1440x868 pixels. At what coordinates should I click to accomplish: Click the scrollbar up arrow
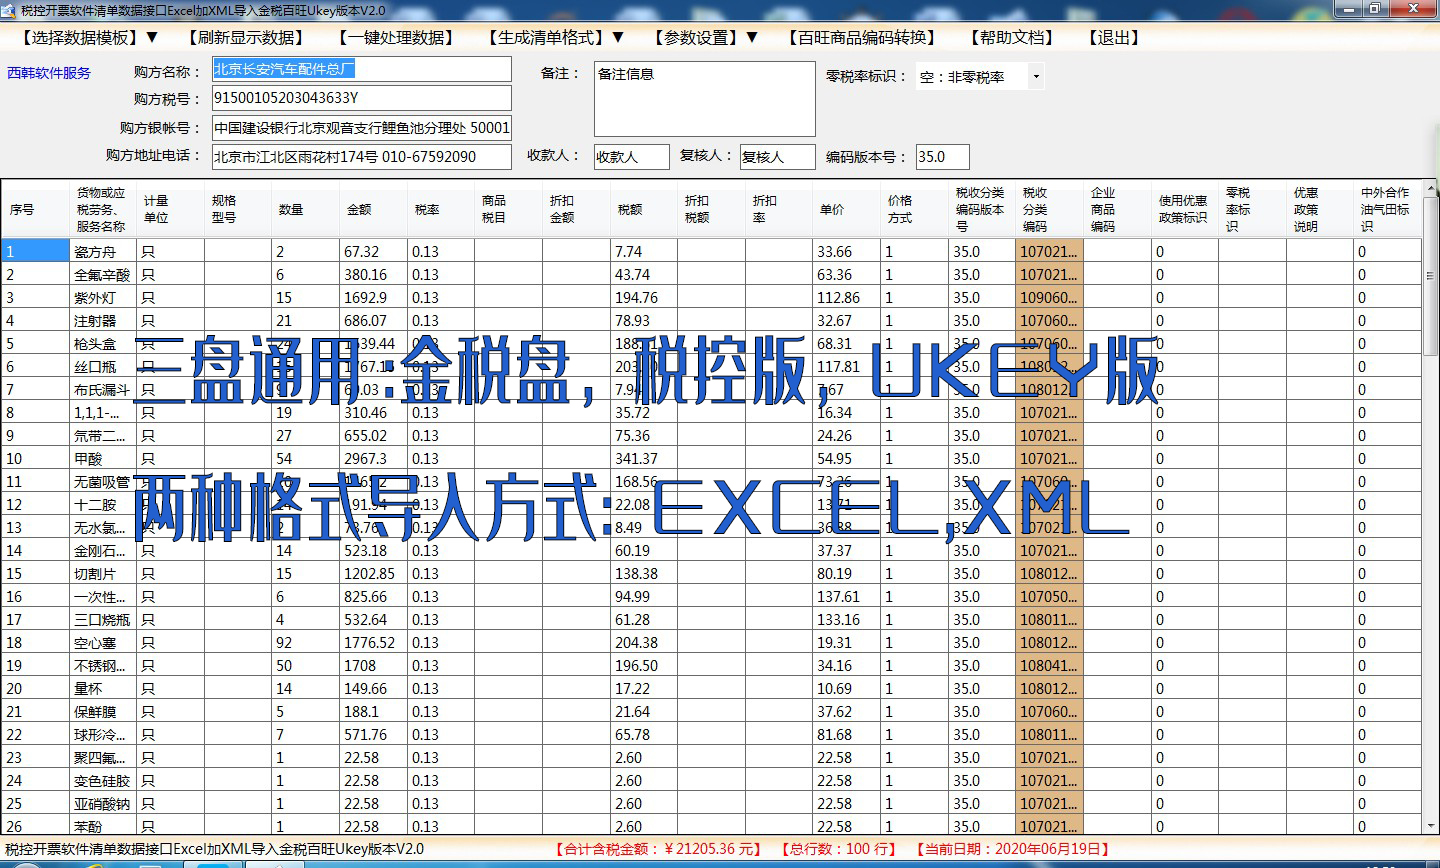coord(1432,189)
